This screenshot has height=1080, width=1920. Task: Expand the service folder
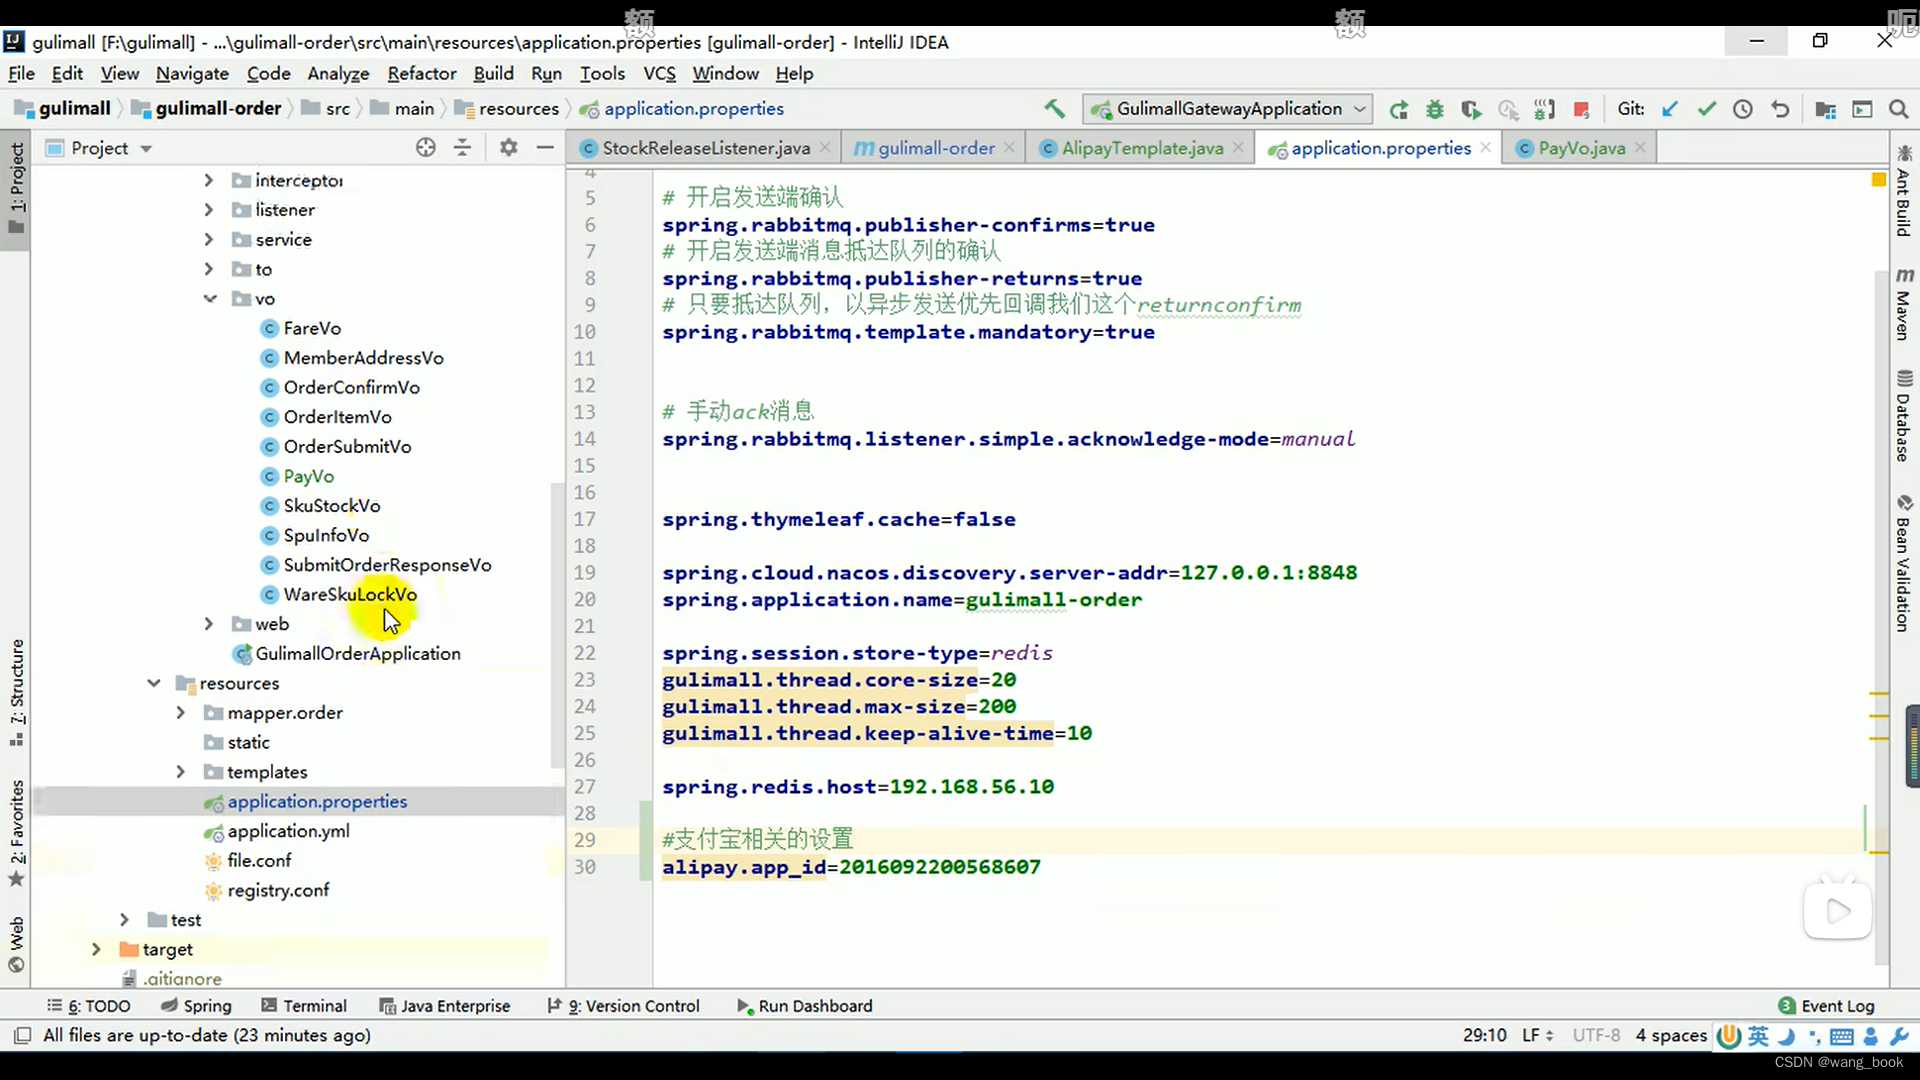pos(208,240)
